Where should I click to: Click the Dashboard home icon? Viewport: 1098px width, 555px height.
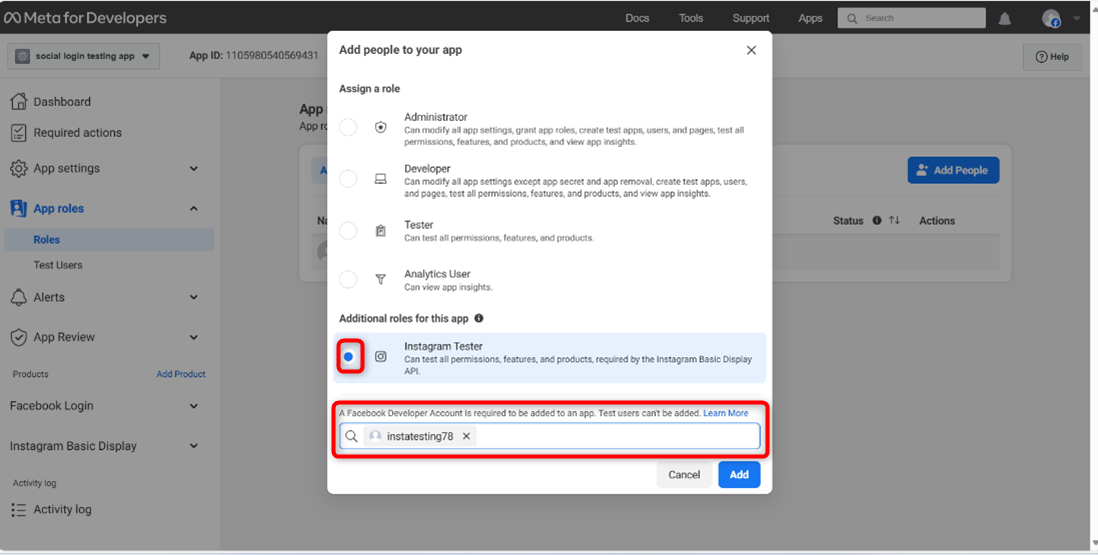click(19, 101)
